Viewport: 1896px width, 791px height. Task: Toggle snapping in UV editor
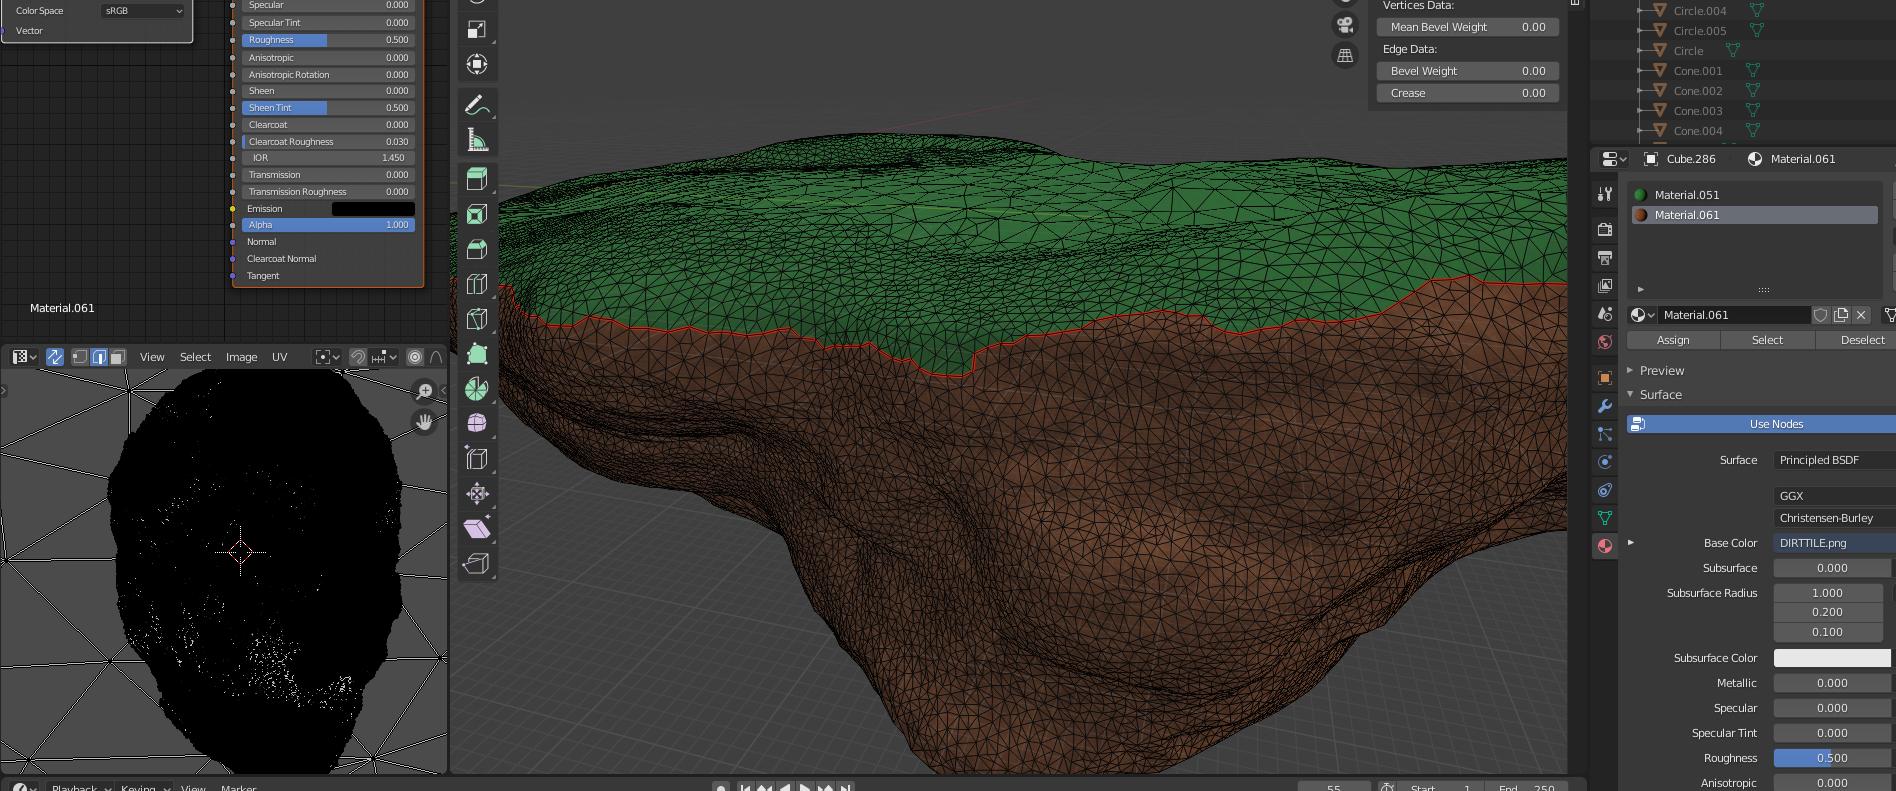point(358,357)
